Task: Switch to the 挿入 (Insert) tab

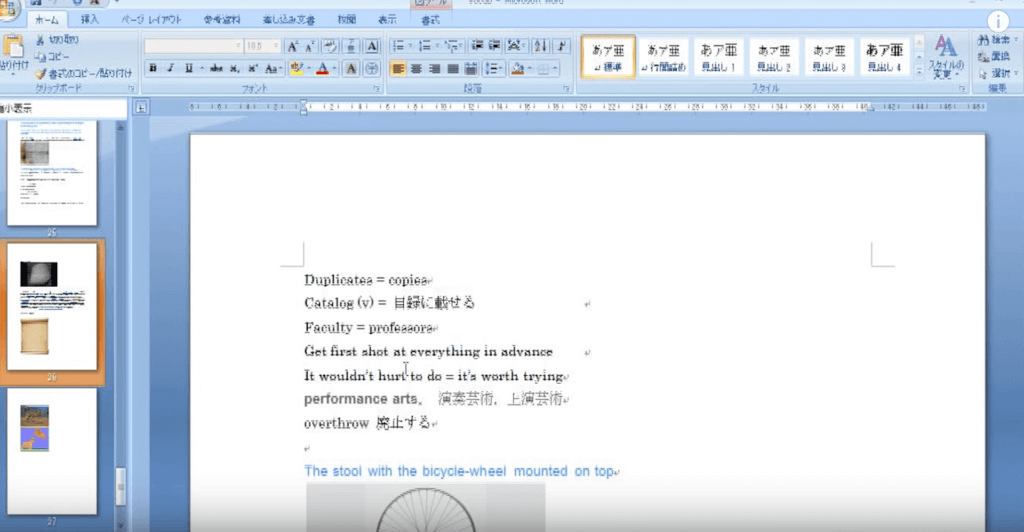Action: 87,19
